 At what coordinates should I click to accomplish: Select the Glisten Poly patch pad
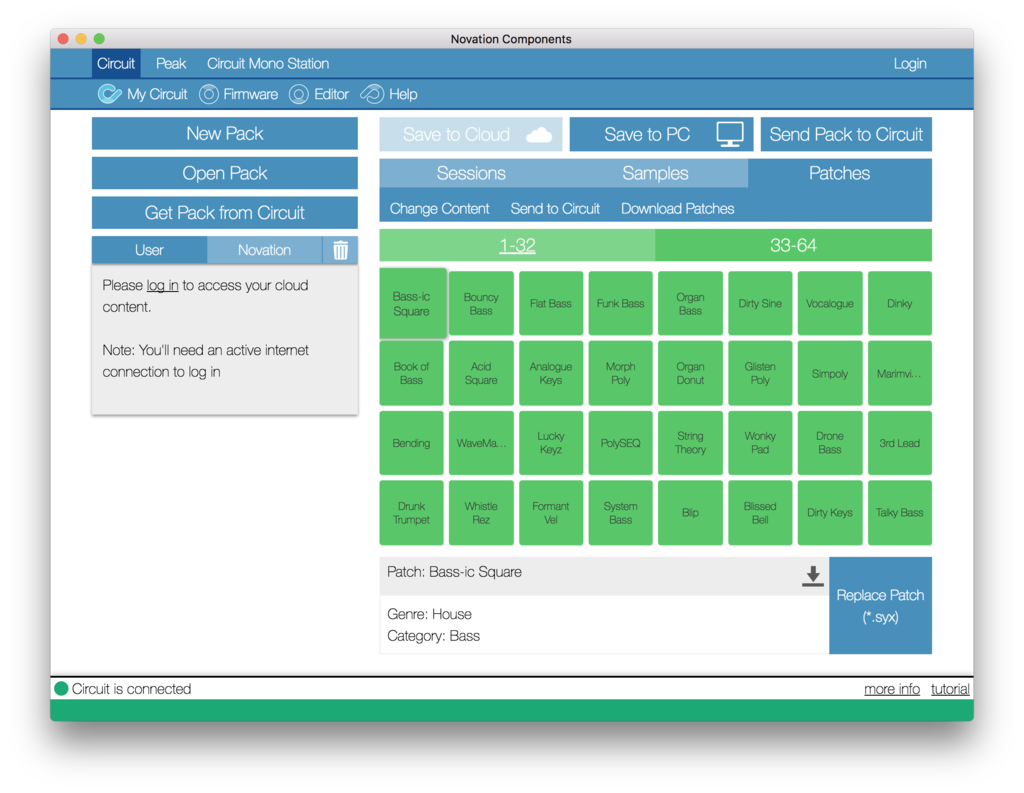[760, 373]
